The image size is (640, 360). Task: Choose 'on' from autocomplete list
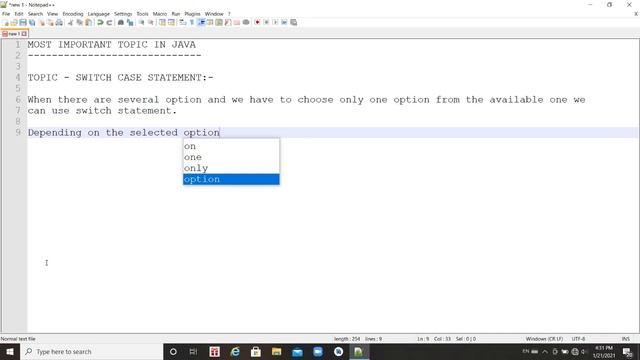231,146
